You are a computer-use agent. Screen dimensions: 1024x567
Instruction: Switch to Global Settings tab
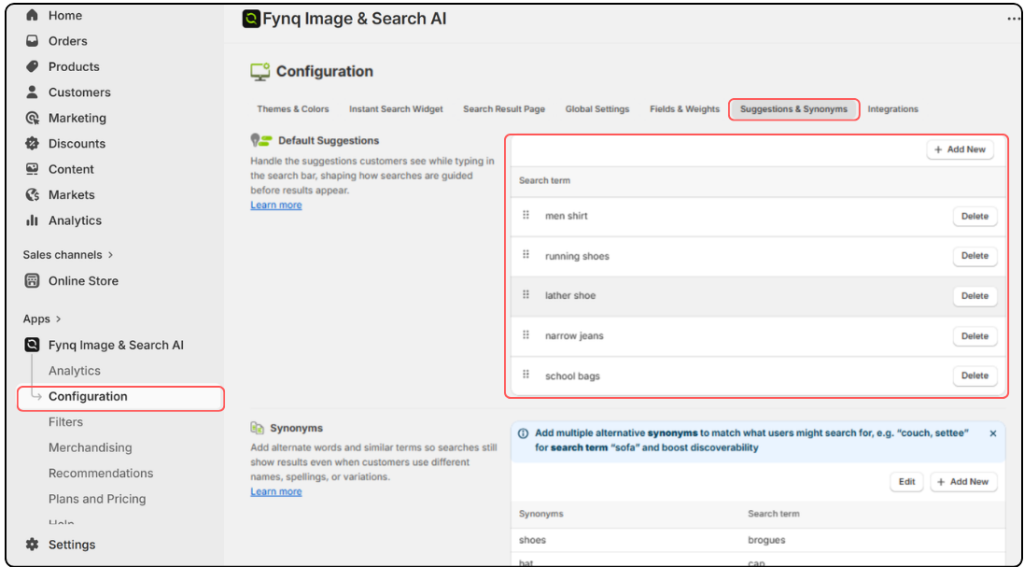[x=597, y=109]
